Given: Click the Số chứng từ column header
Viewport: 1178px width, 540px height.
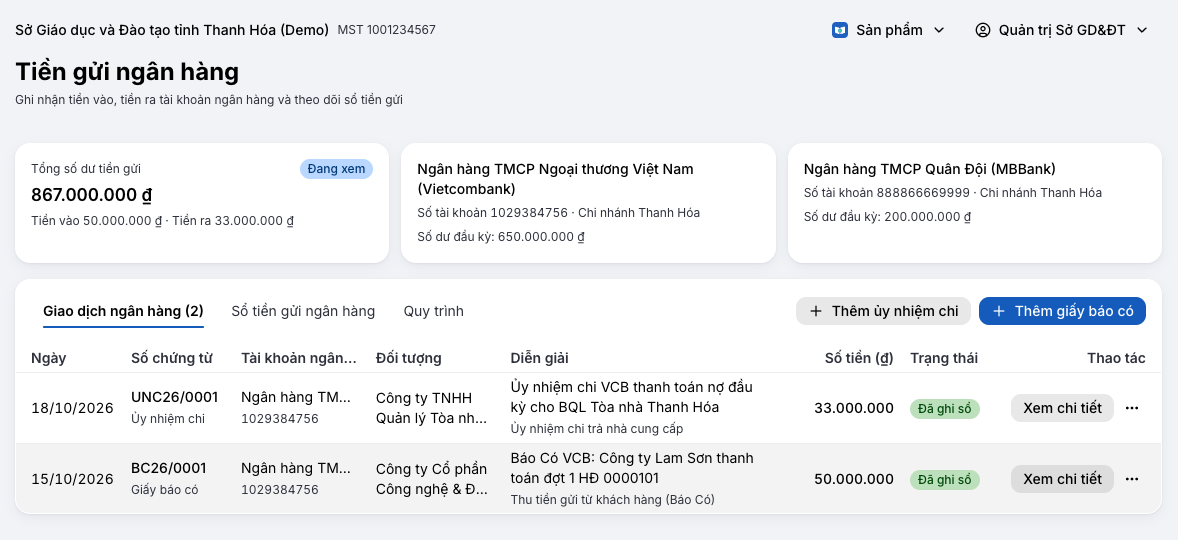Looking at the screenshot, I should tap(171, 358).
